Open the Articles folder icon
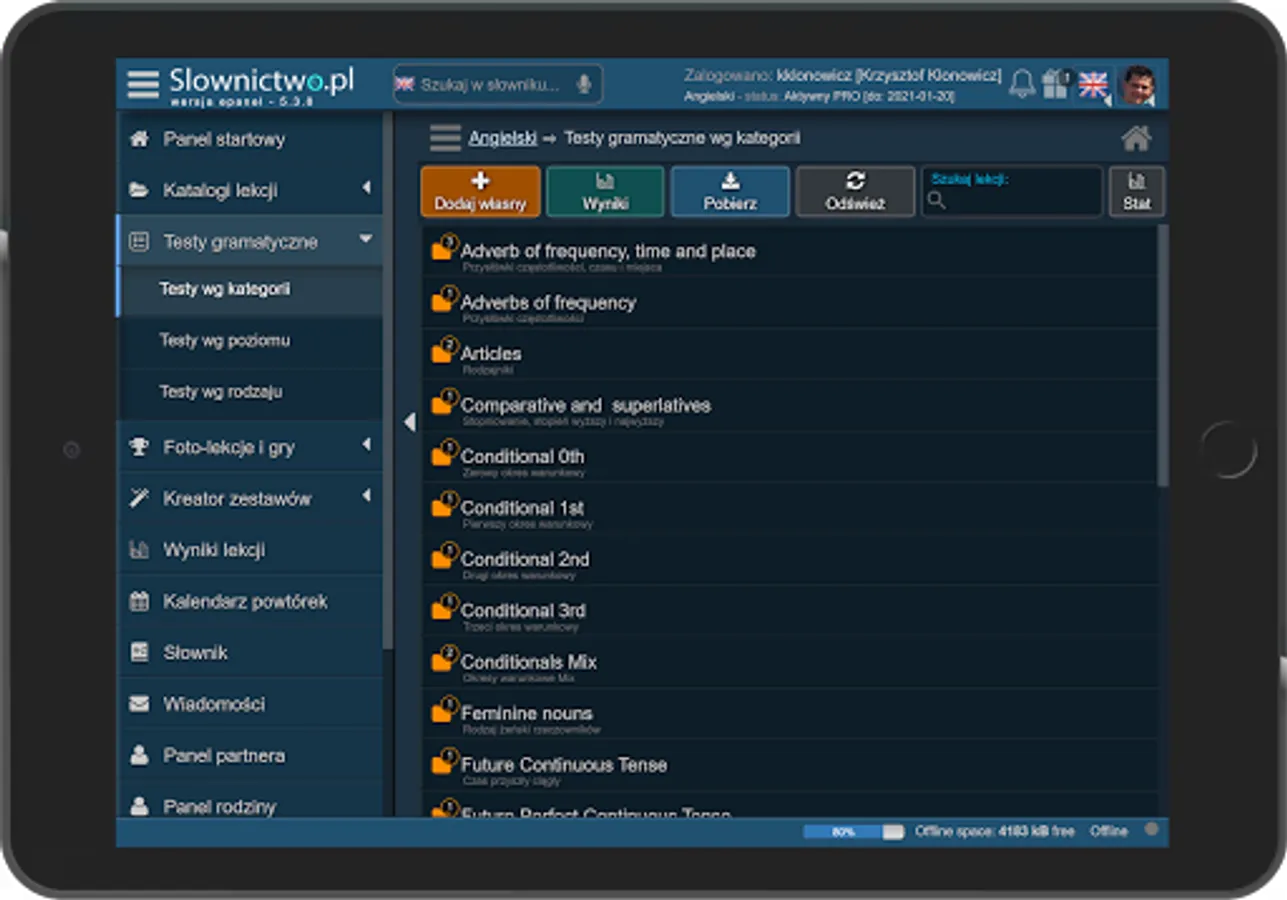Screen dimensions: 1287x900 [x=443, y=351]
